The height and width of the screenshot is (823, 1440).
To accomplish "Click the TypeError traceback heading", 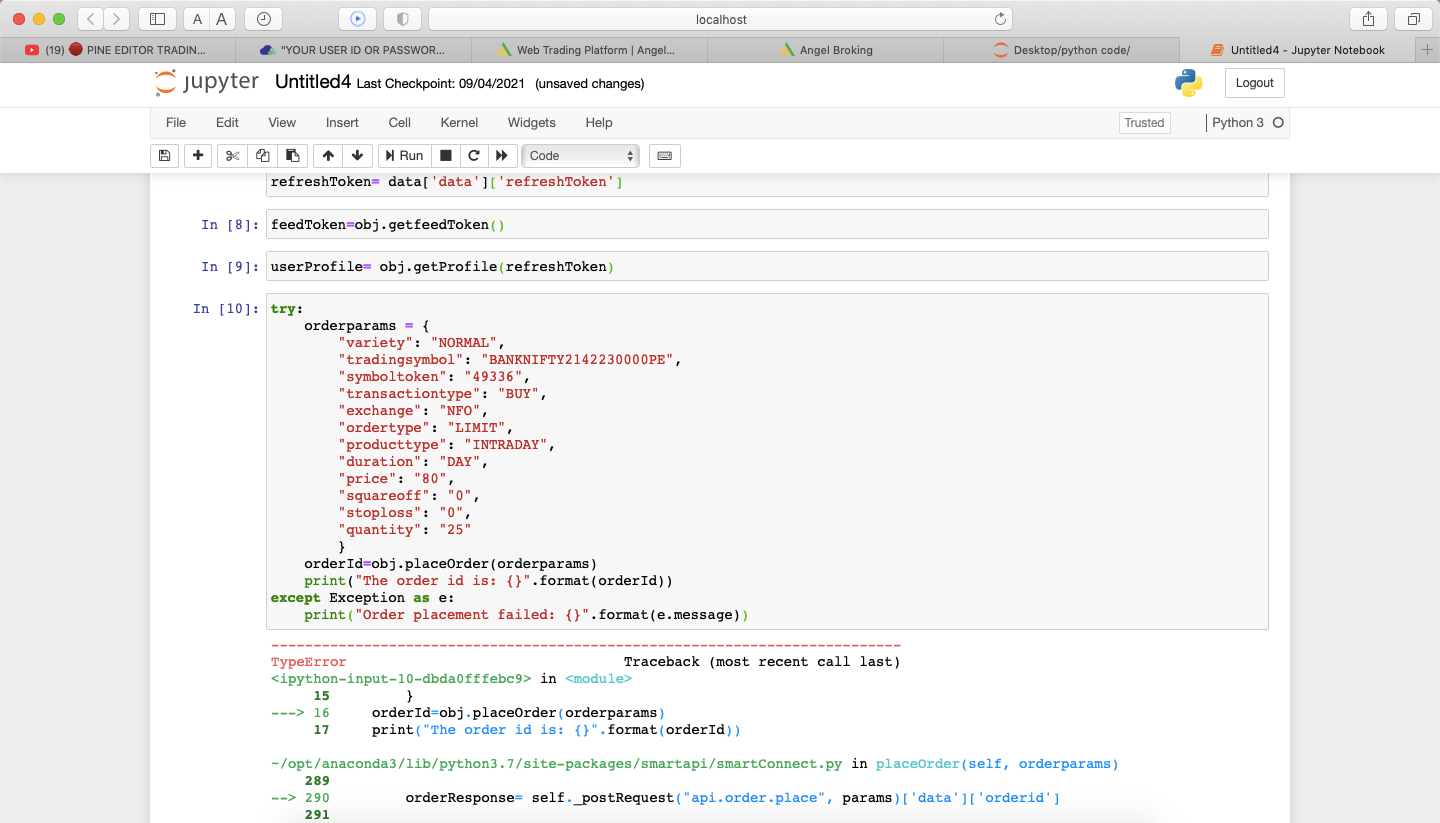I will click(308, 662).
